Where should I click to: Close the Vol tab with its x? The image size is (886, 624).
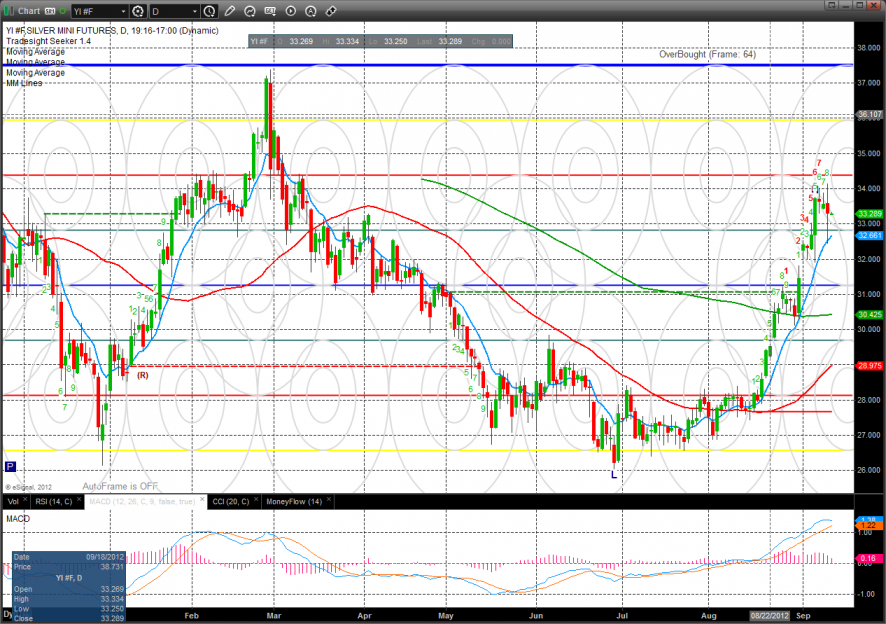tap(25, 500)
